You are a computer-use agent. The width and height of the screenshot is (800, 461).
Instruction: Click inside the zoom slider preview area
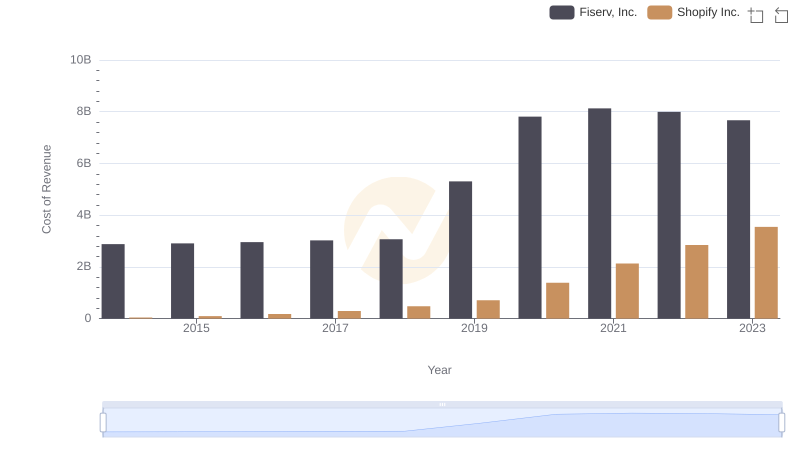click(442, 423)
